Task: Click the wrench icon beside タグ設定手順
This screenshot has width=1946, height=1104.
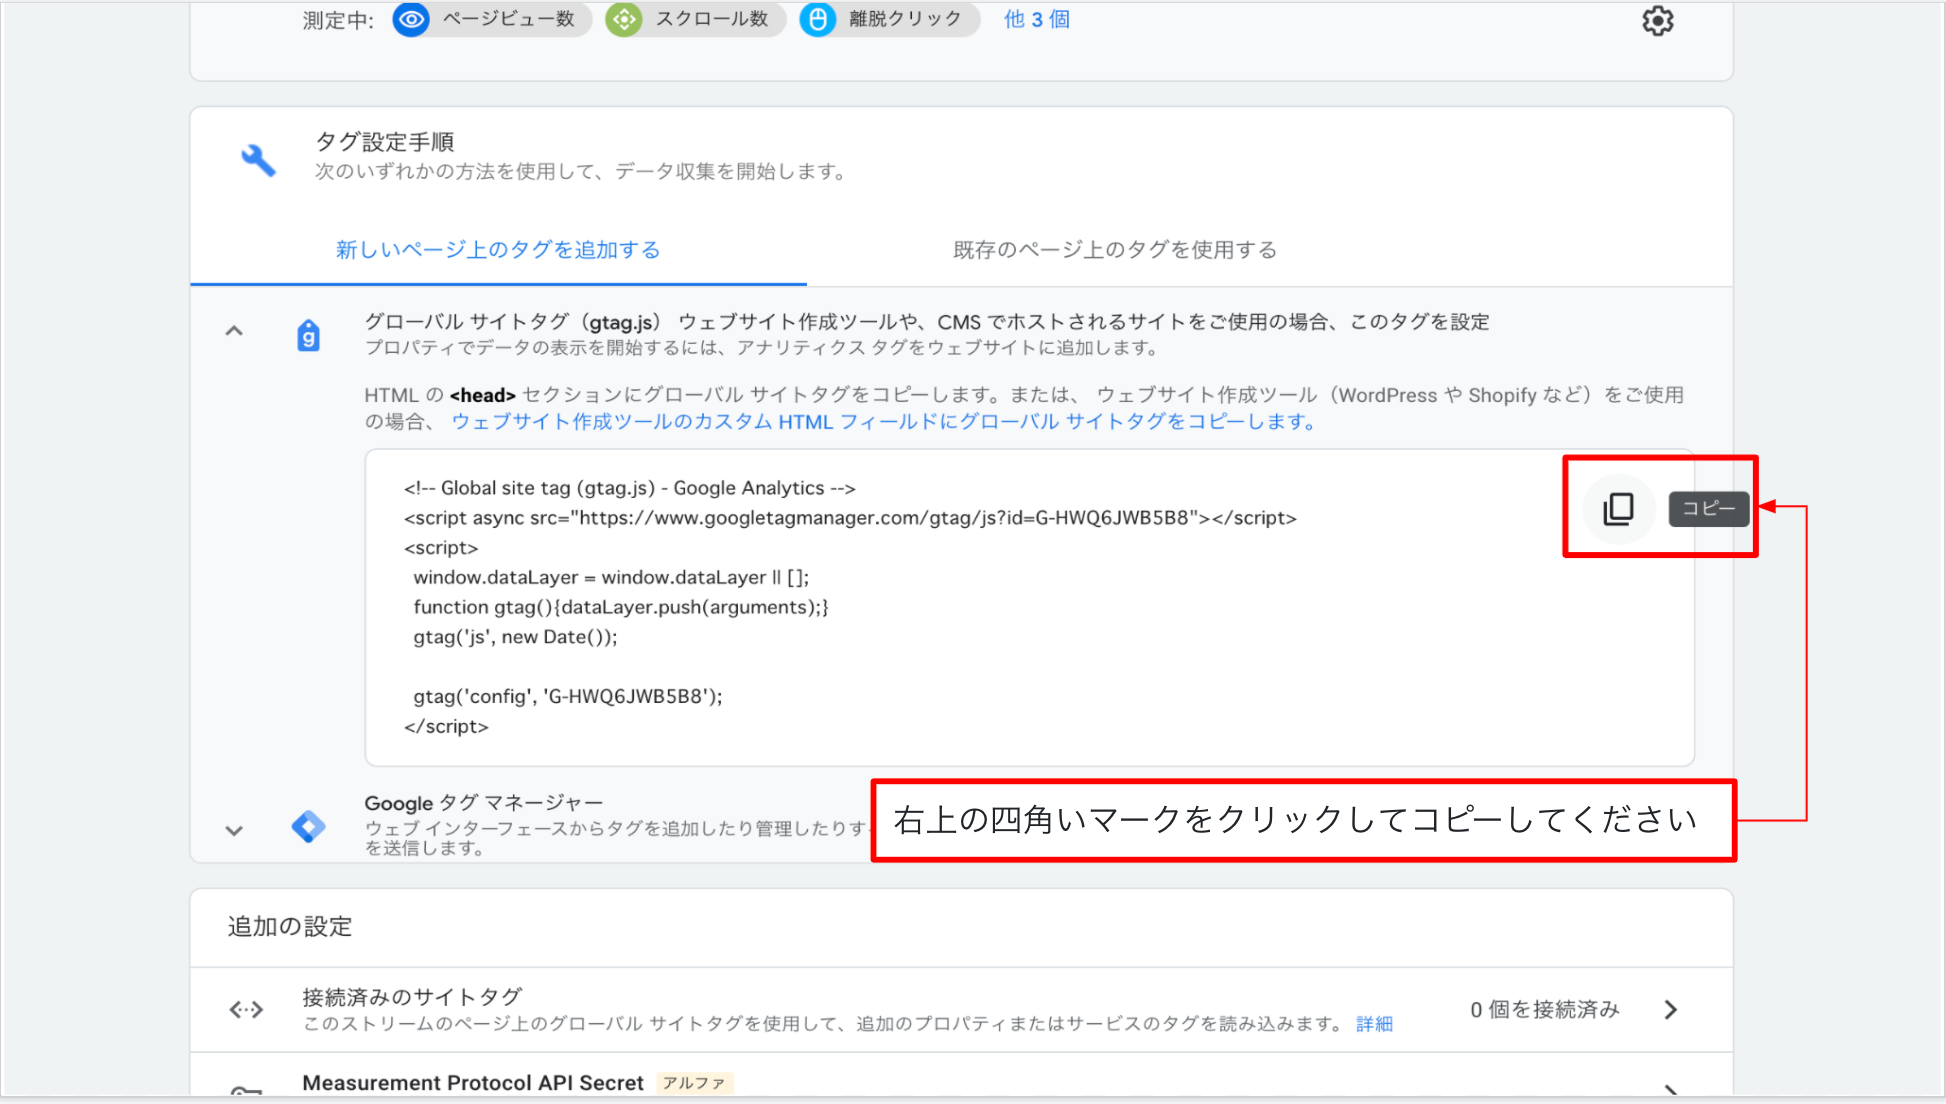Action: [x=258, y=159]
